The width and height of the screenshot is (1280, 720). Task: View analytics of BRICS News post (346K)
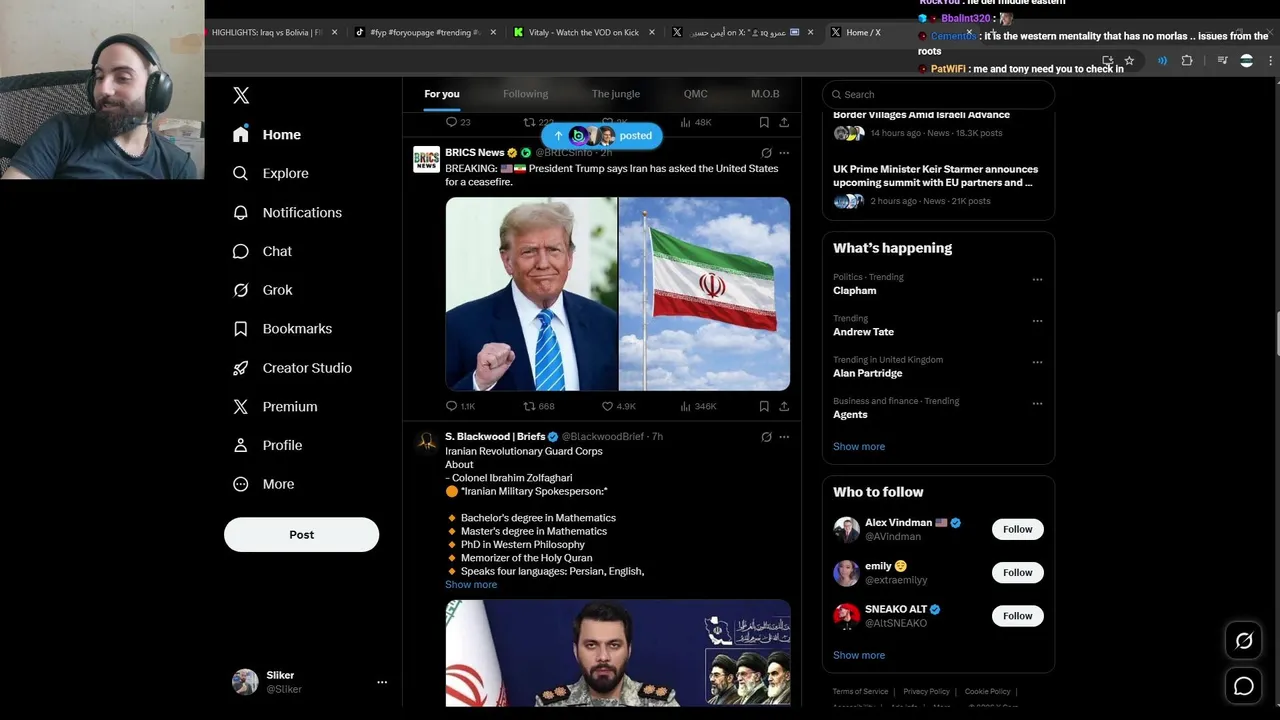click(698, 406)
